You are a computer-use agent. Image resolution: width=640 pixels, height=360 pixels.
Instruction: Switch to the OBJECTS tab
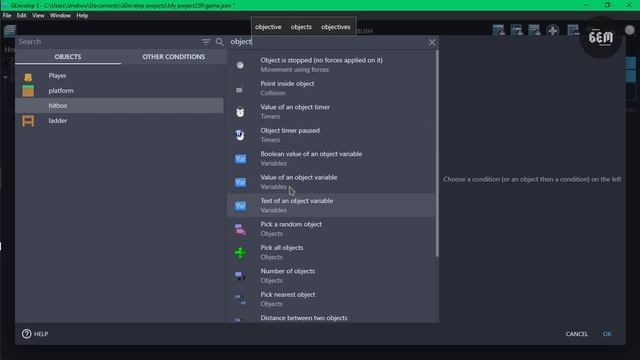68,57
